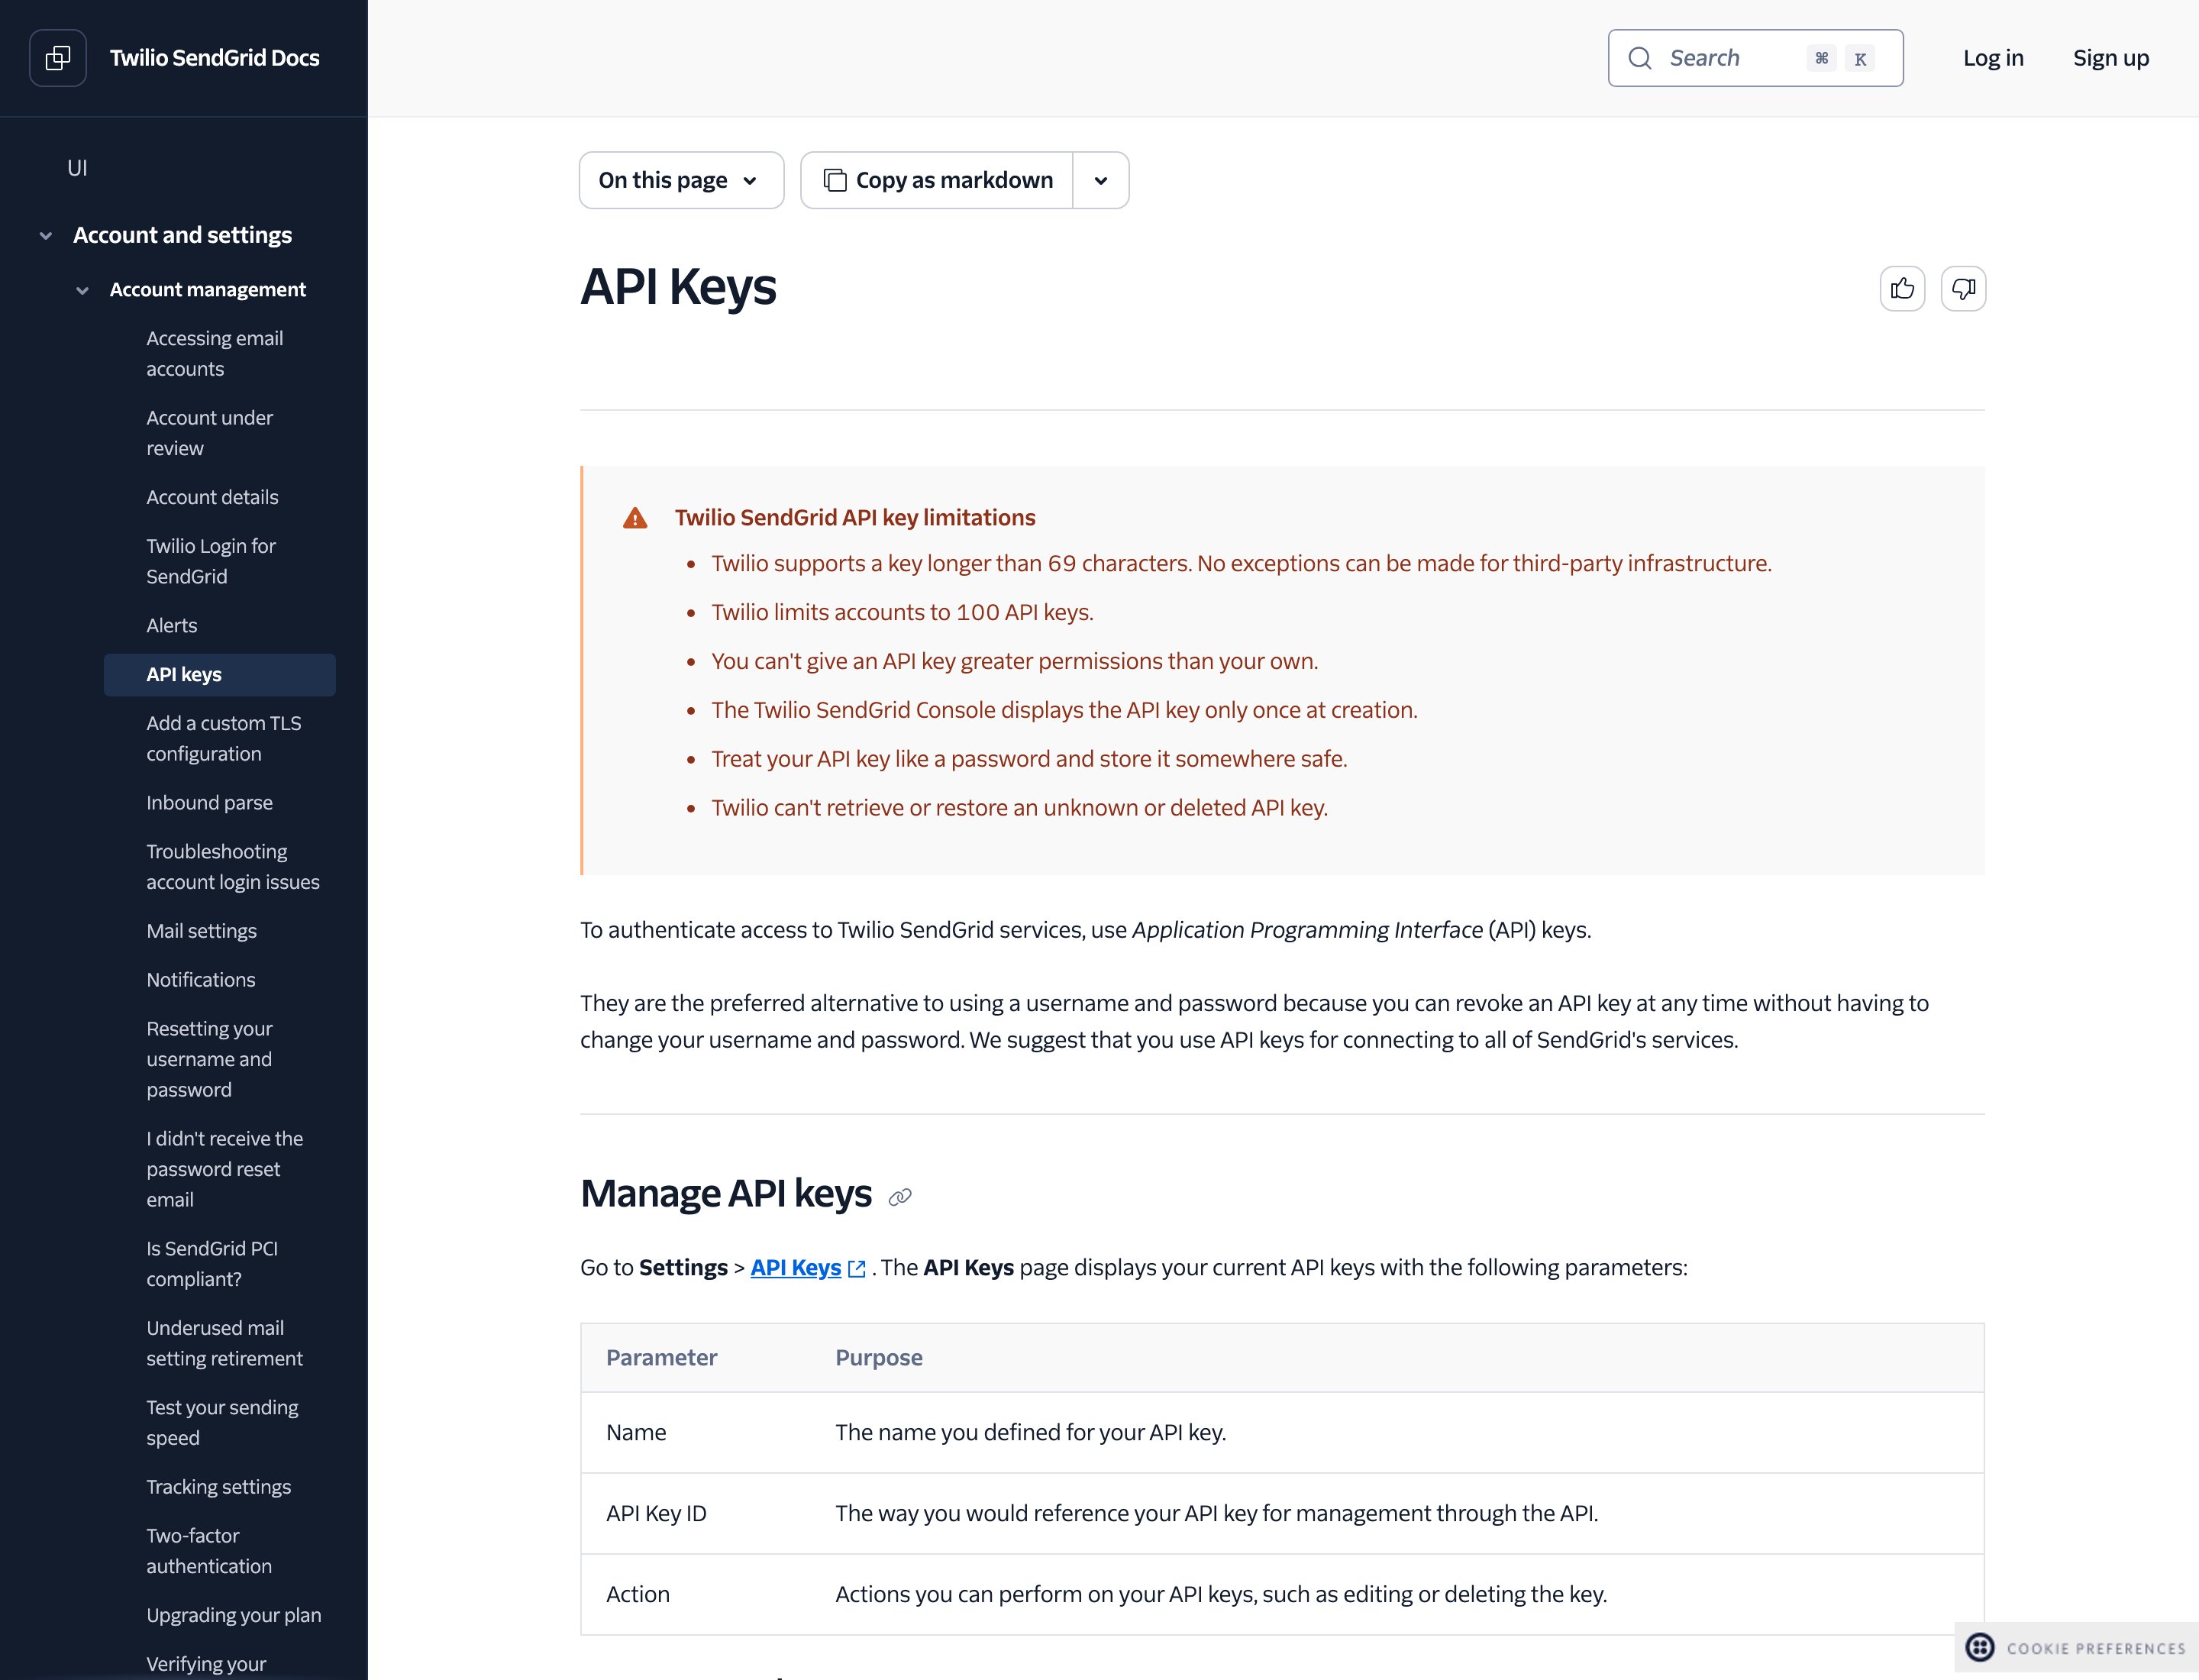
Task: Click the Account and settings label
Action: click(183, 235)
